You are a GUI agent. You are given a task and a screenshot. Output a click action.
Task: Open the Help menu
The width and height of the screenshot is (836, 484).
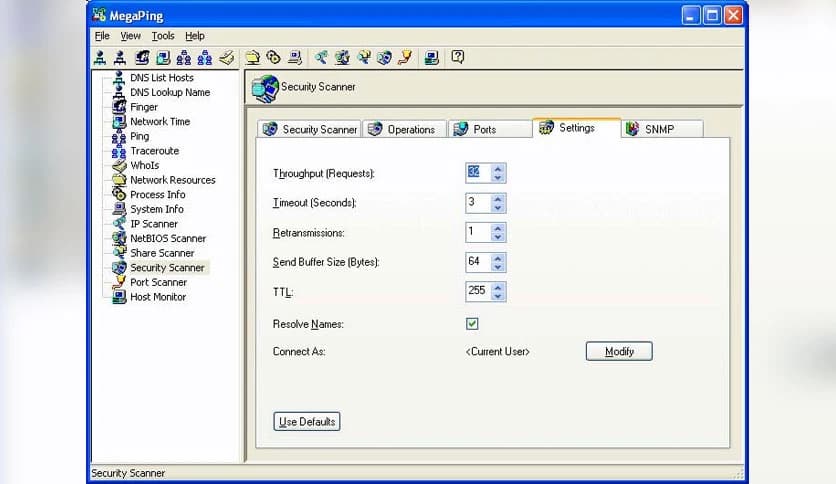[x=195, y=36]
